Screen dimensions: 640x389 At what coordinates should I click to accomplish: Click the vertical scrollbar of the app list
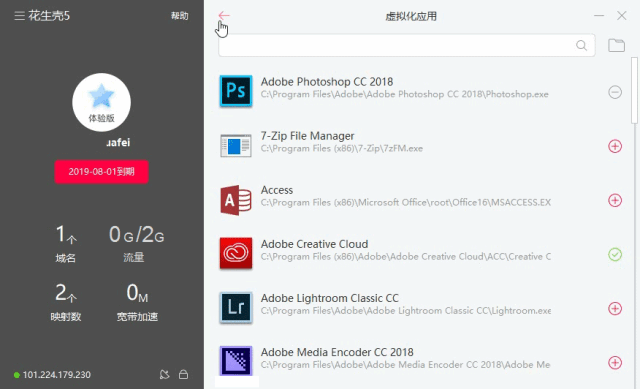point(634,90)
